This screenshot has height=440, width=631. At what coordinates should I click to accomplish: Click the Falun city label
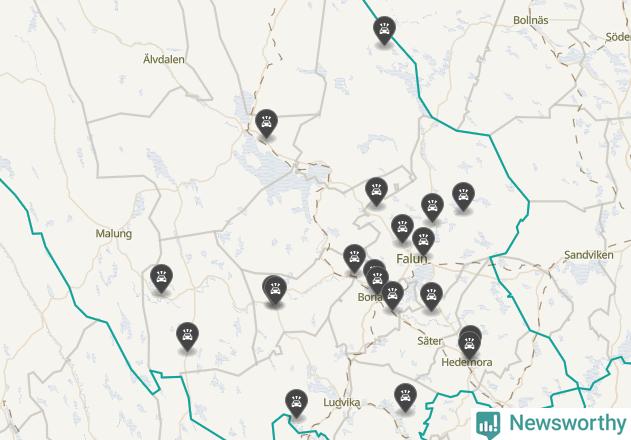tap(411, 259)
